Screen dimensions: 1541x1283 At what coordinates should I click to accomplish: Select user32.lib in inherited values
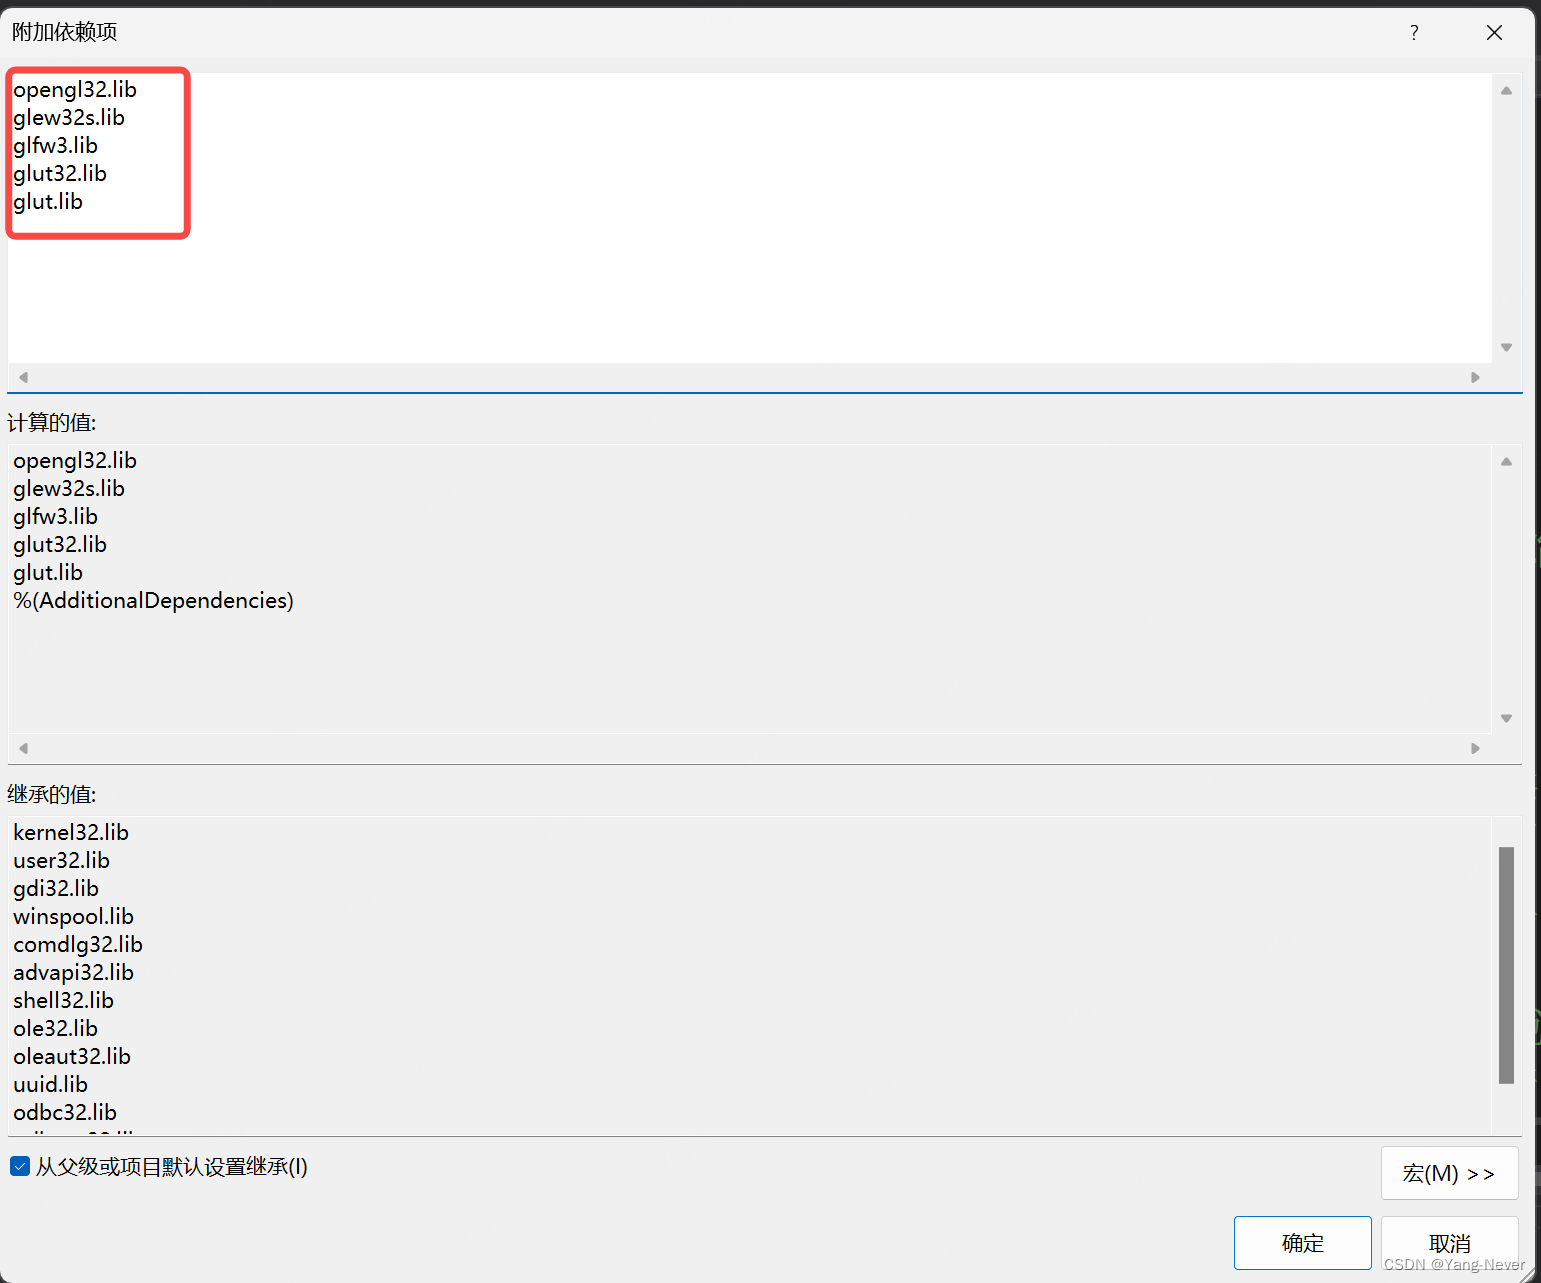pyautogui.click(x=61, y=861)
